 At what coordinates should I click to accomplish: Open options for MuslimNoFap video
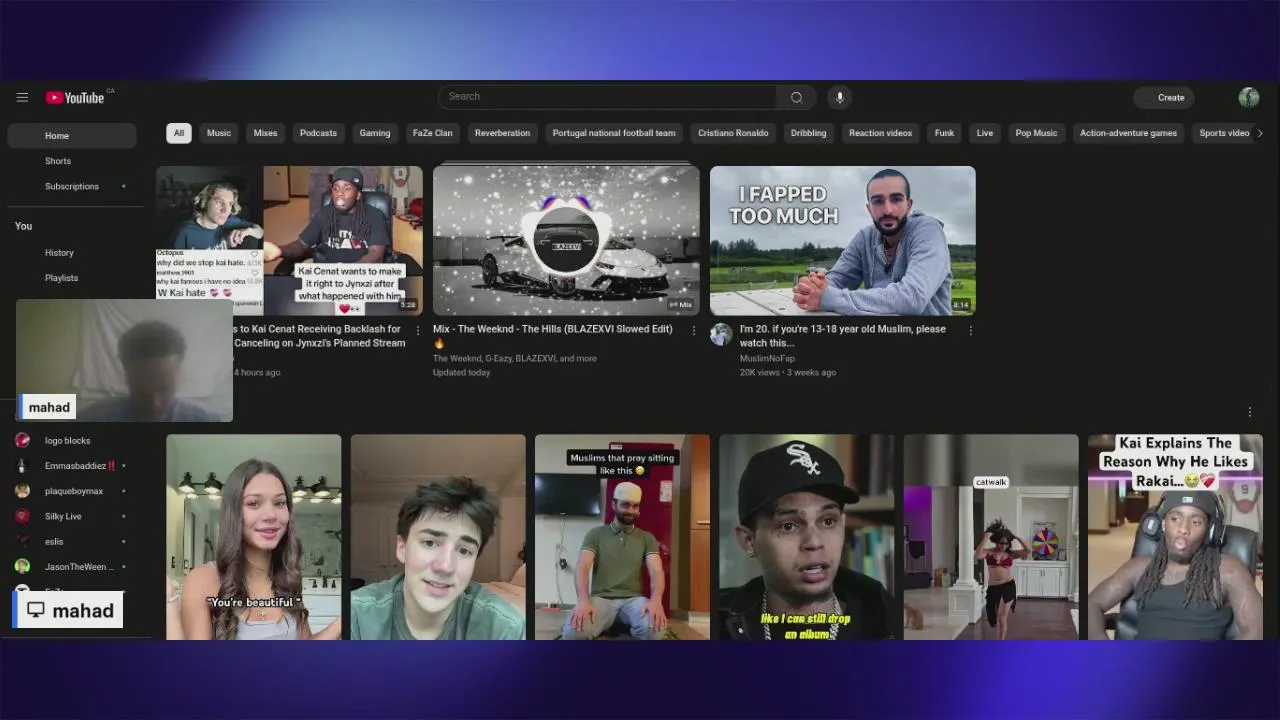pyautogui.click(x=970, y=330)
